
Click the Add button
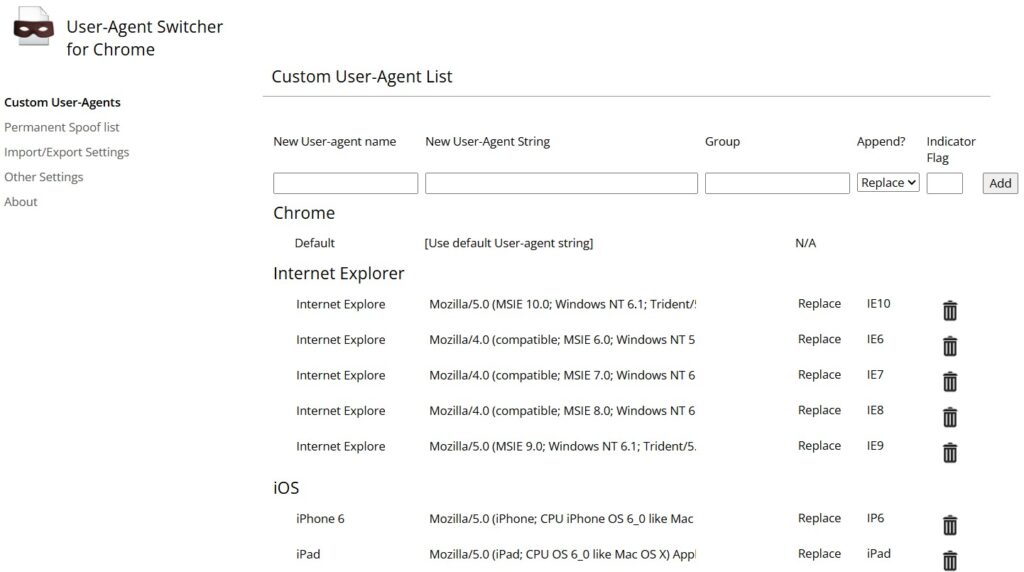[1000, 183]
